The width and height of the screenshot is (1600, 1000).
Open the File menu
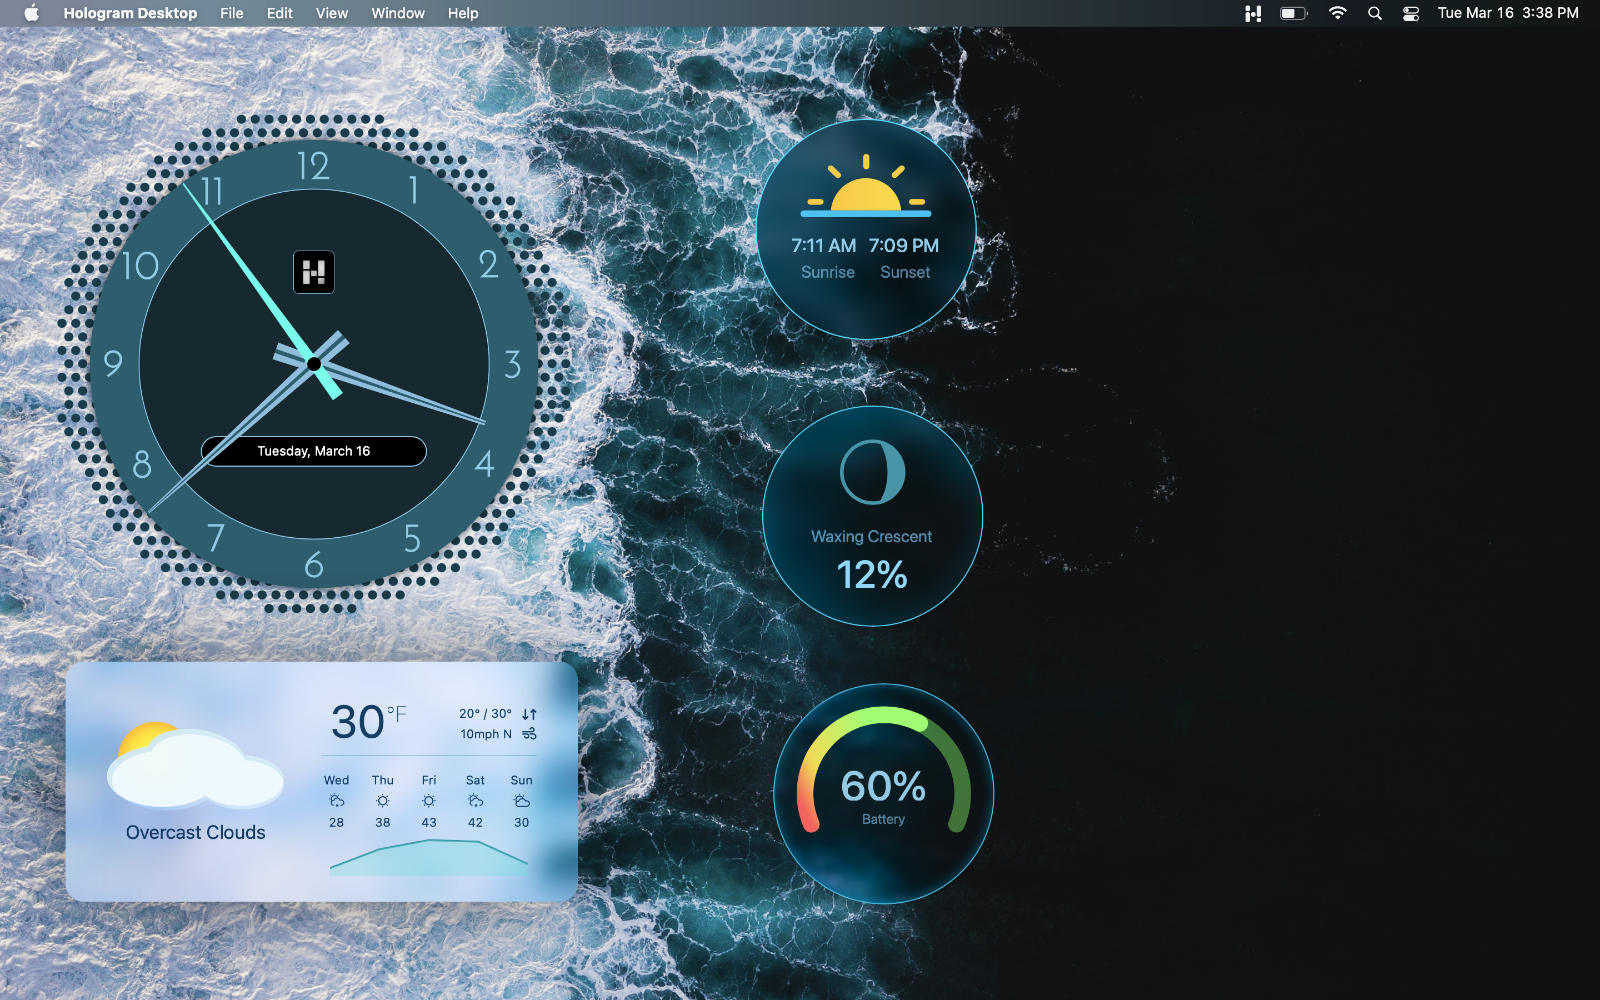(232, 13)
